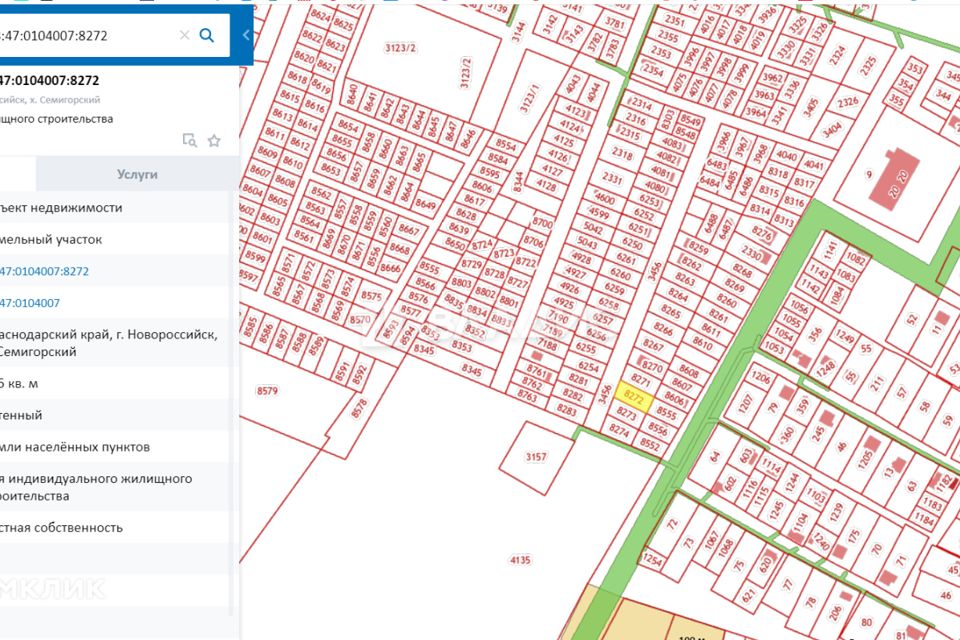Click the information tab left of Услуги
The image size is (960, 640).
17,174
